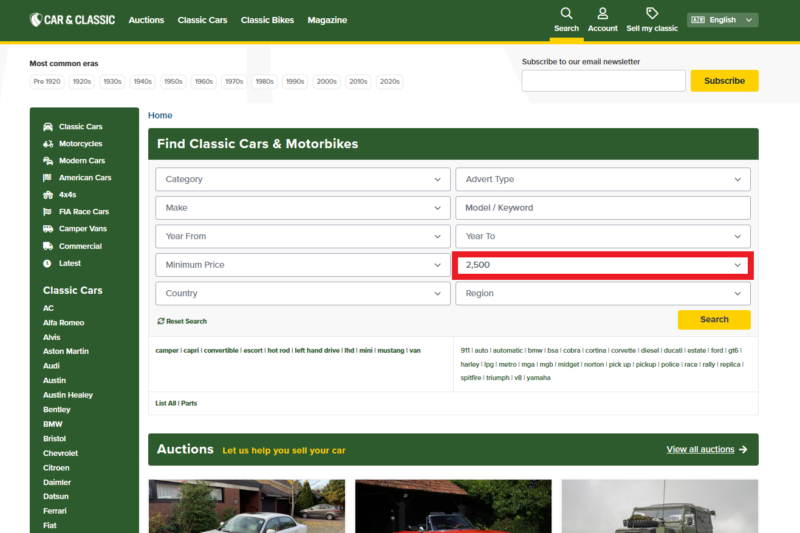The height and width of the screenshot is (533, 800).
Task: Click the 4x4s vehicle icon
Action: [48, 195]
